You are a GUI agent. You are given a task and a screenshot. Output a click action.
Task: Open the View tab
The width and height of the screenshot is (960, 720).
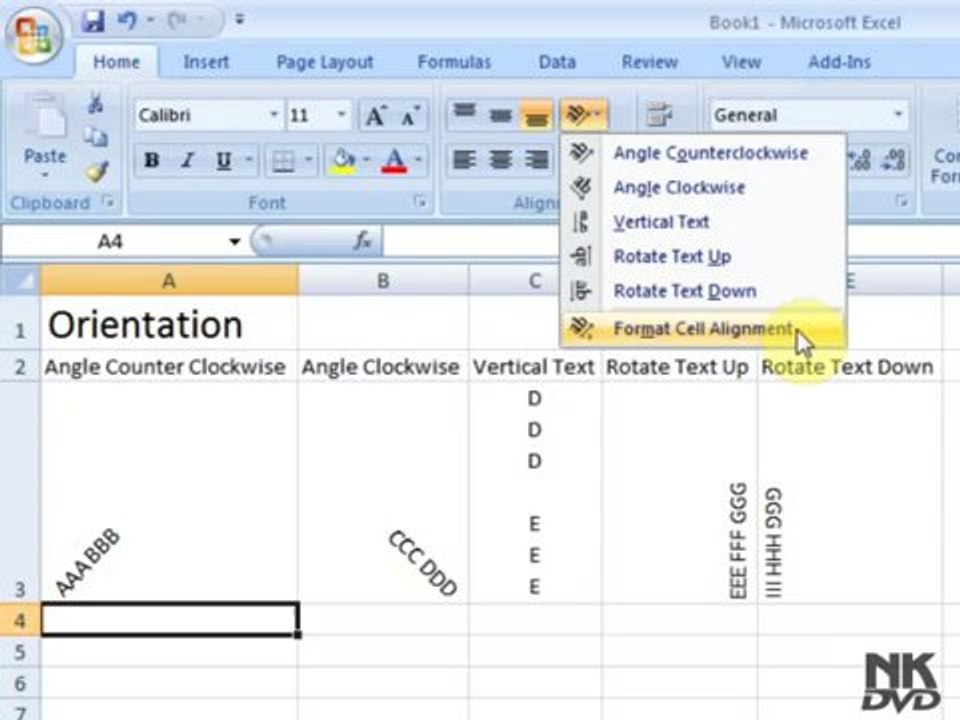[x=741, y=62]
